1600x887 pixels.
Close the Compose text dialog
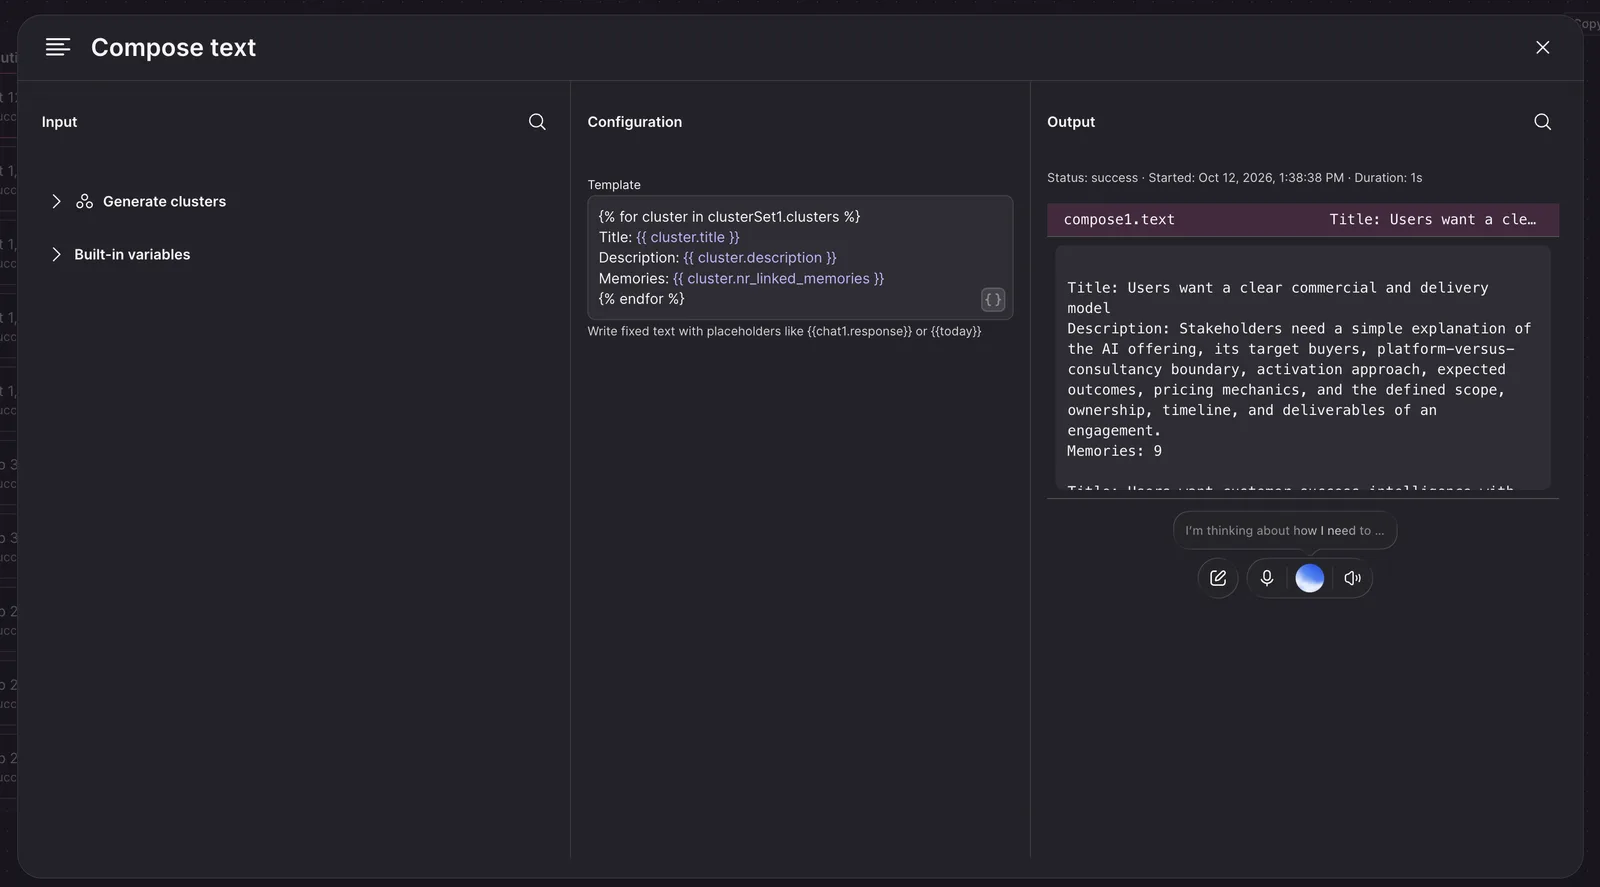click(x=1543, y=48)
